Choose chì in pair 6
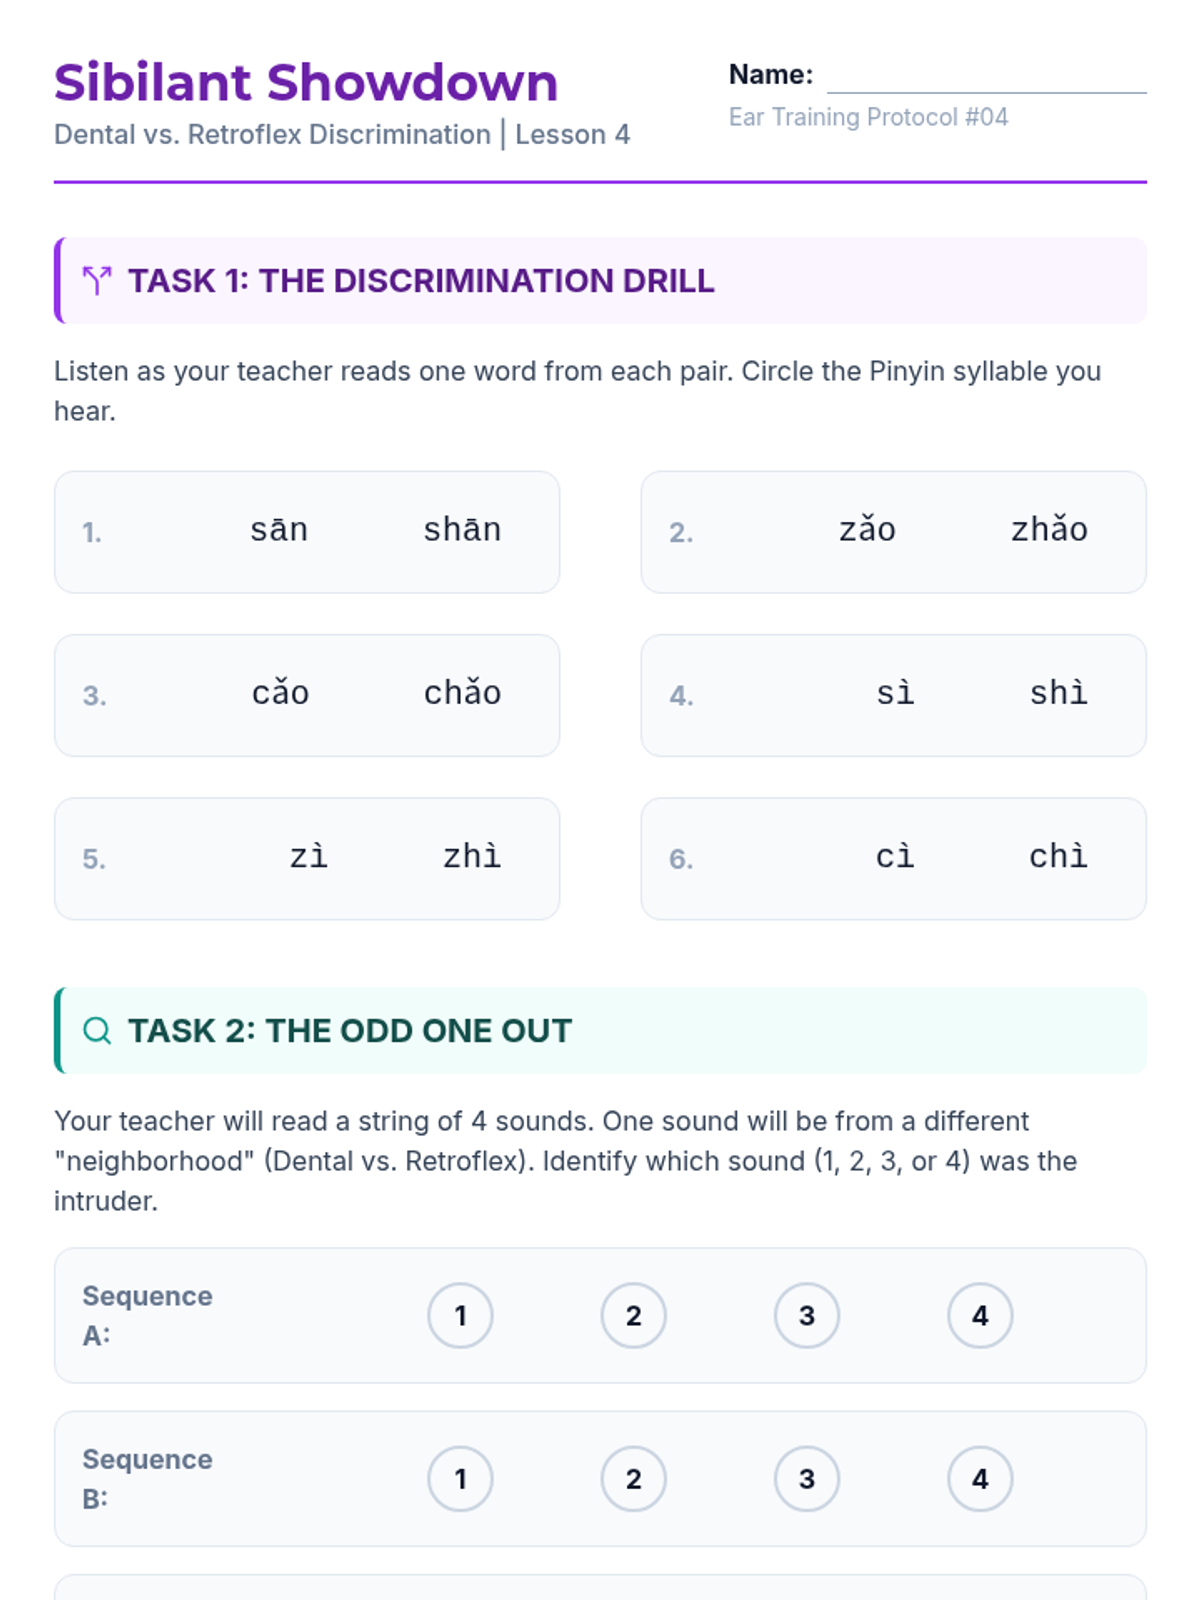This screenshot has height=1600, width=1200. 1059,857
